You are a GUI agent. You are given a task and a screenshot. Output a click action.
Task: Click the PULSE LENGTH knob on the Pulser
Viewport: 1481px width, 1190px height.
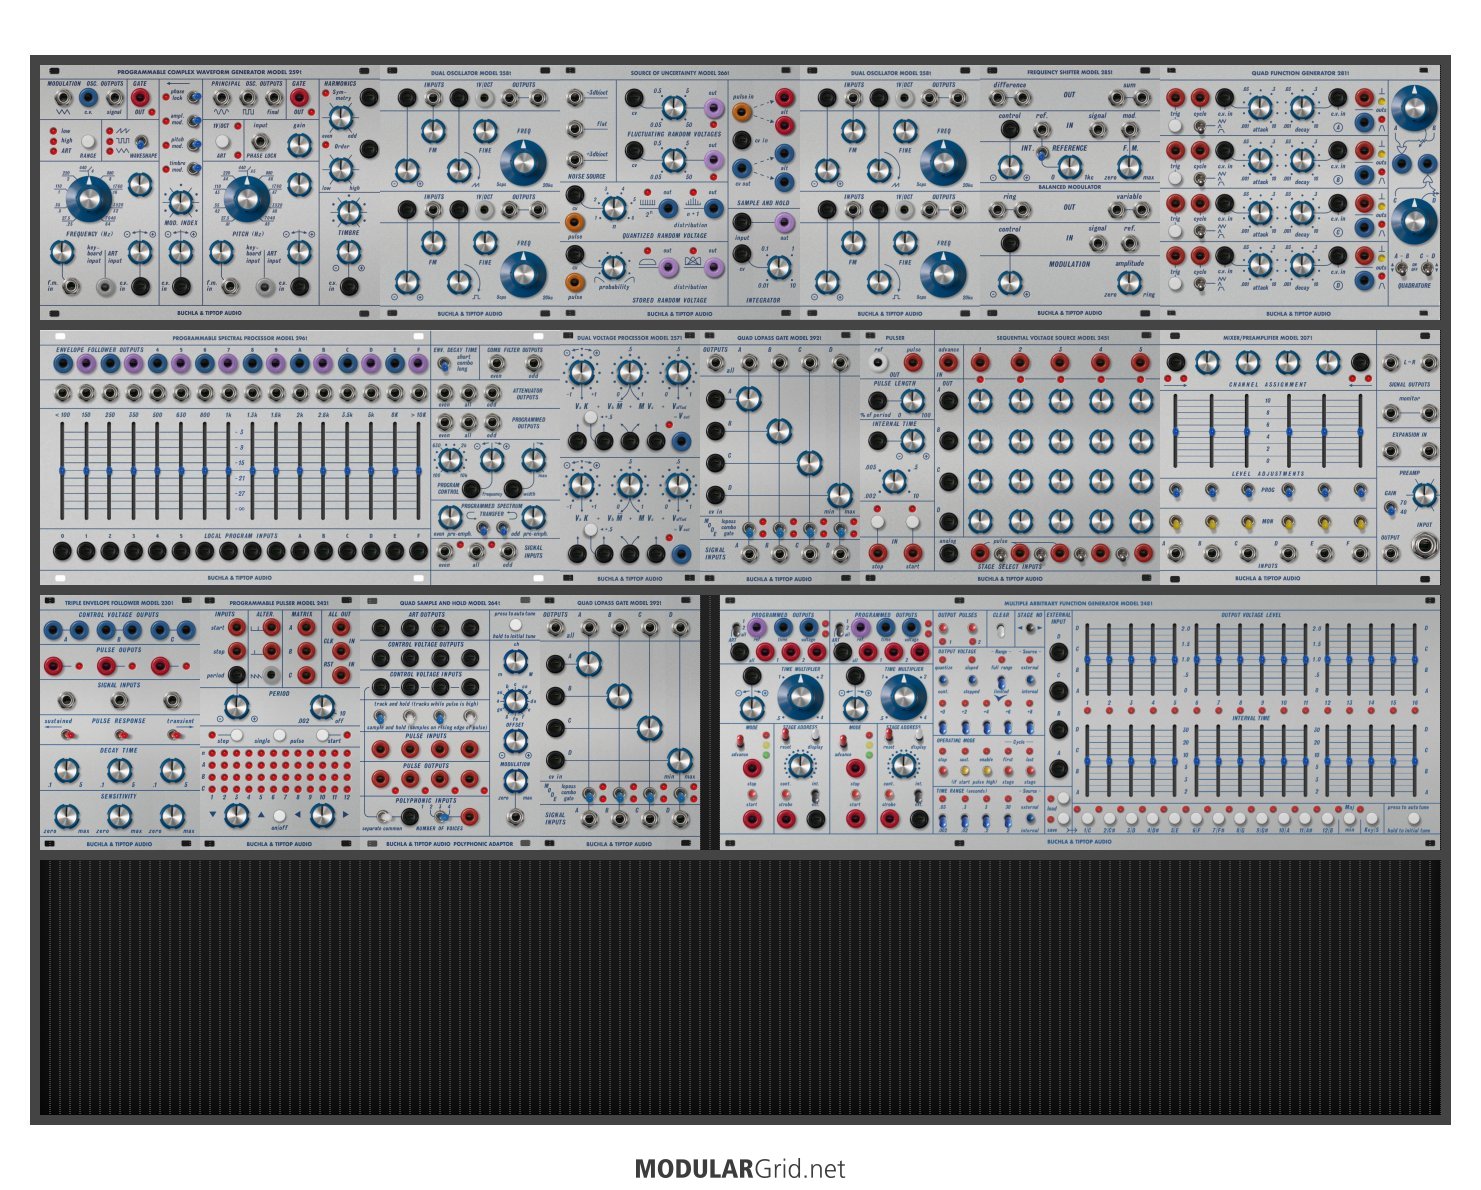(x=913, y=400)
